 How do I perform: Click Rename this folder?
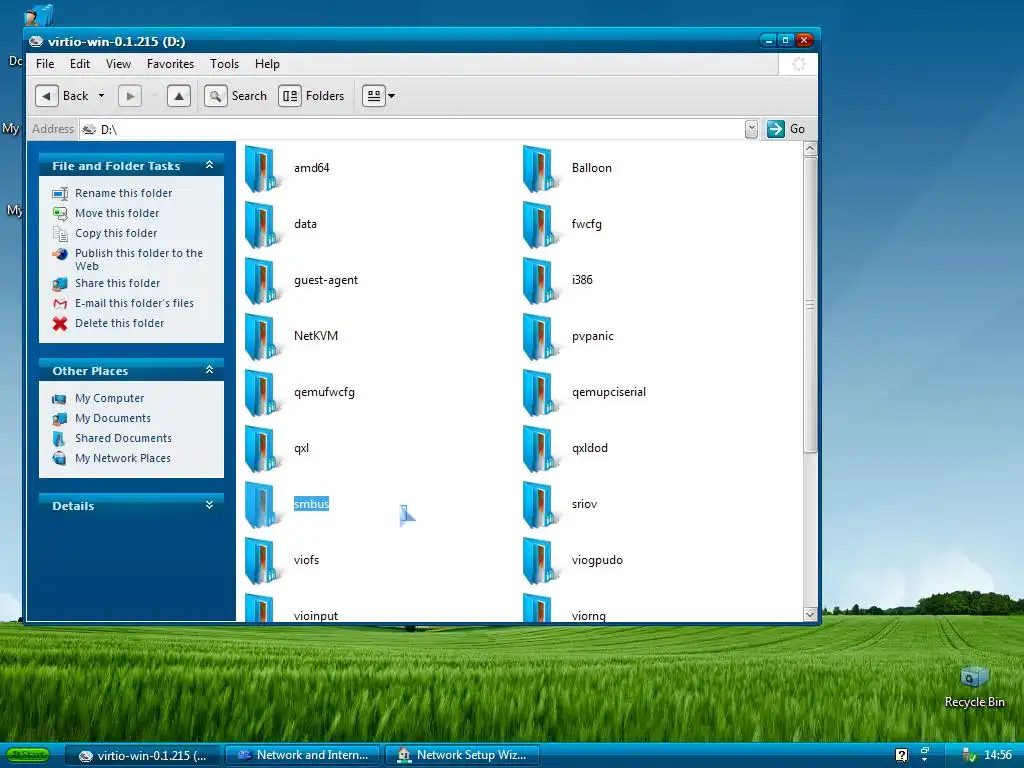123,193
